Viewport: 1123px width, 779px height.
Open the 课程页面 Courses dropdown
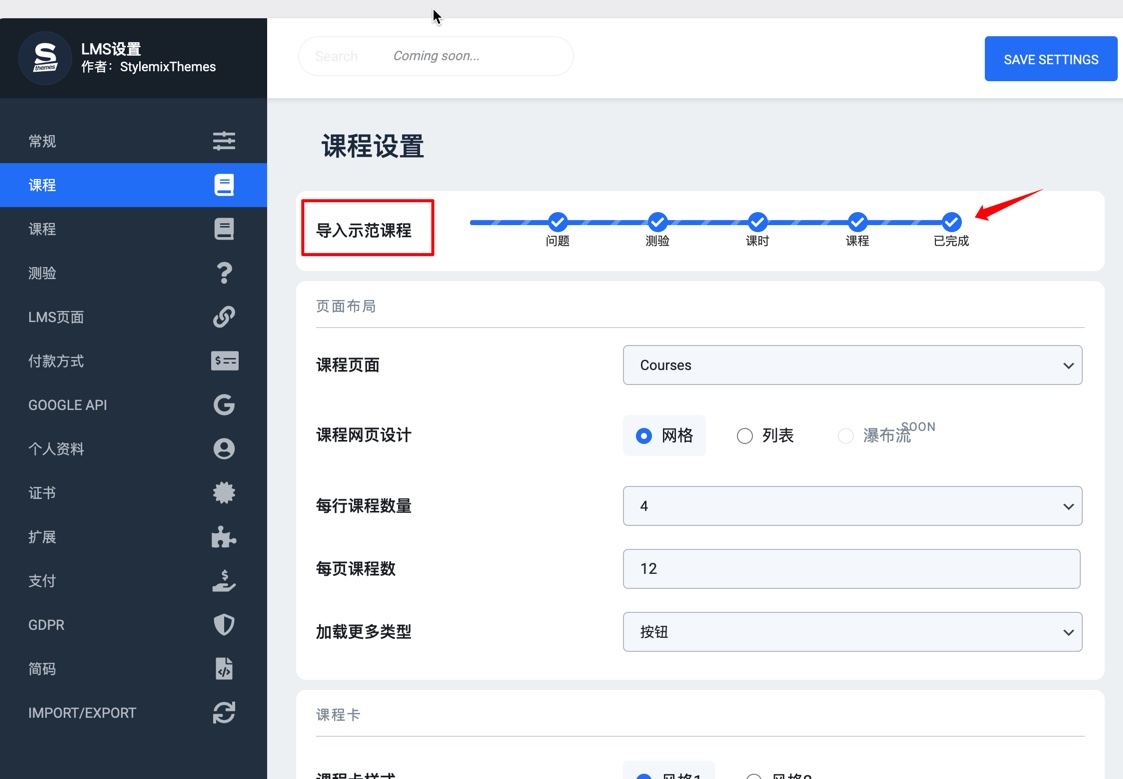pos(852,365)
